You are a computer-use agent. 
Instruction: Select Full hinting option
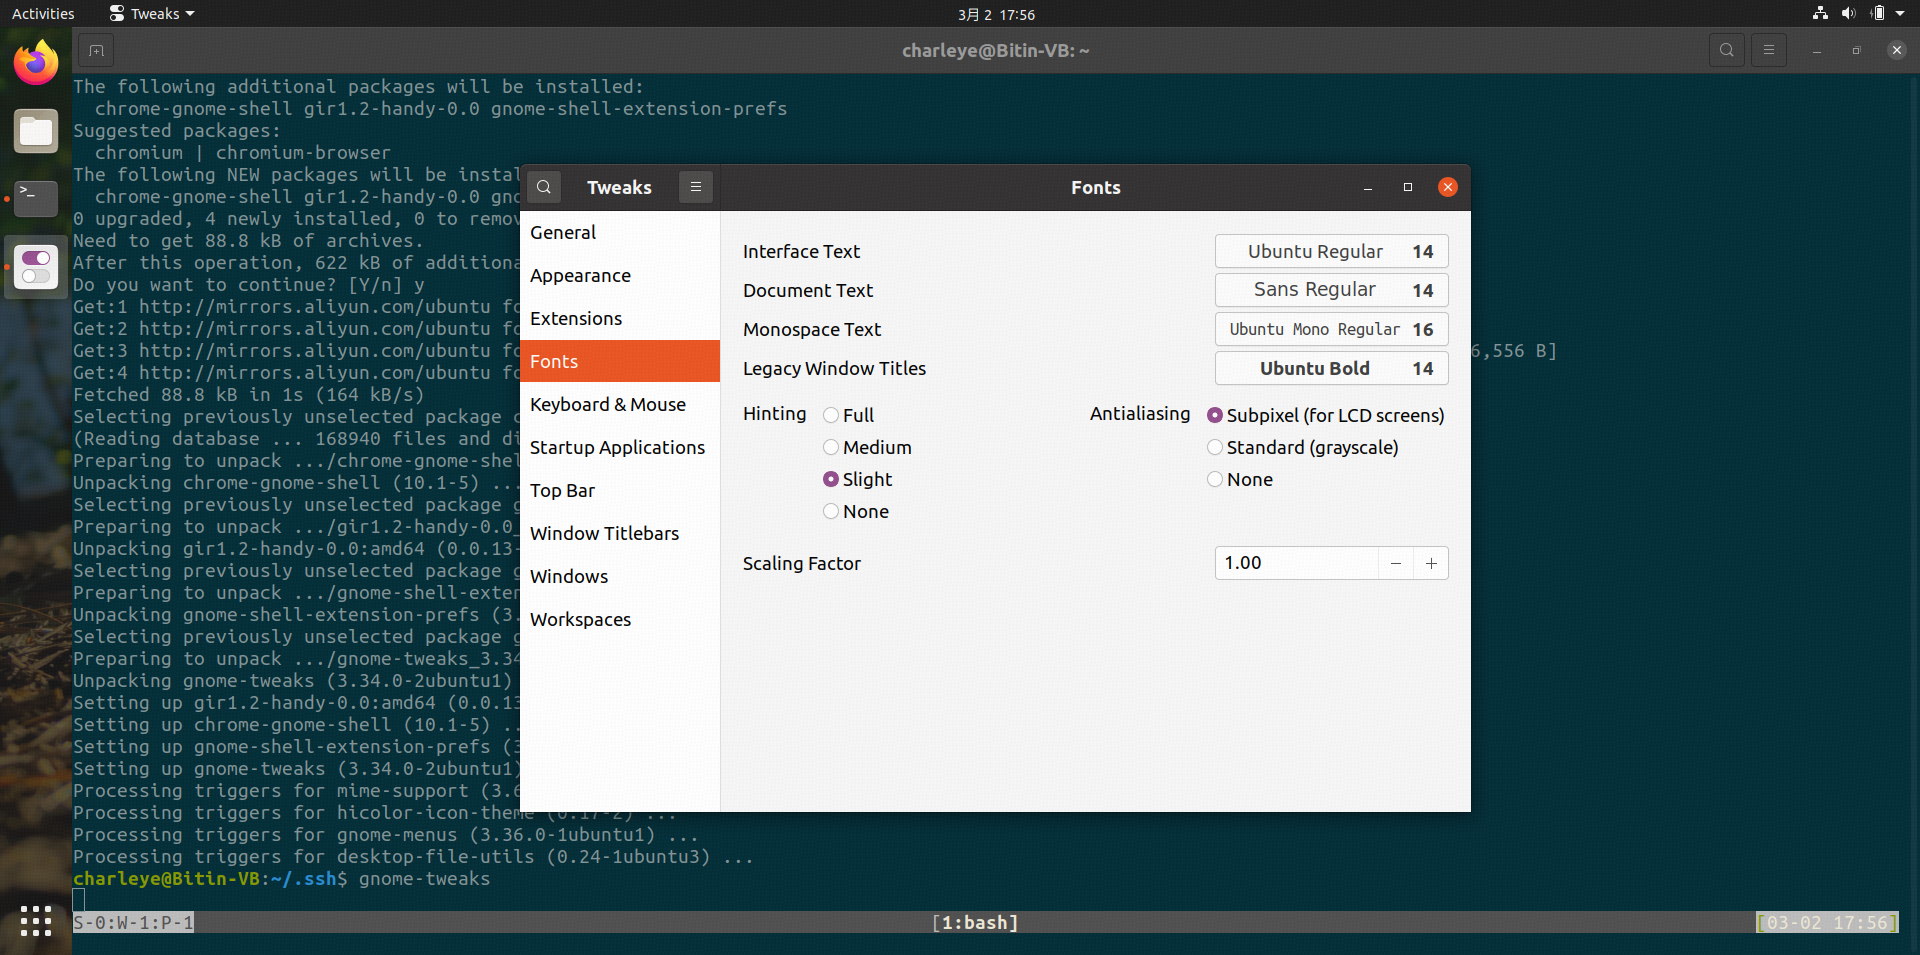click(x=831, y=415)
